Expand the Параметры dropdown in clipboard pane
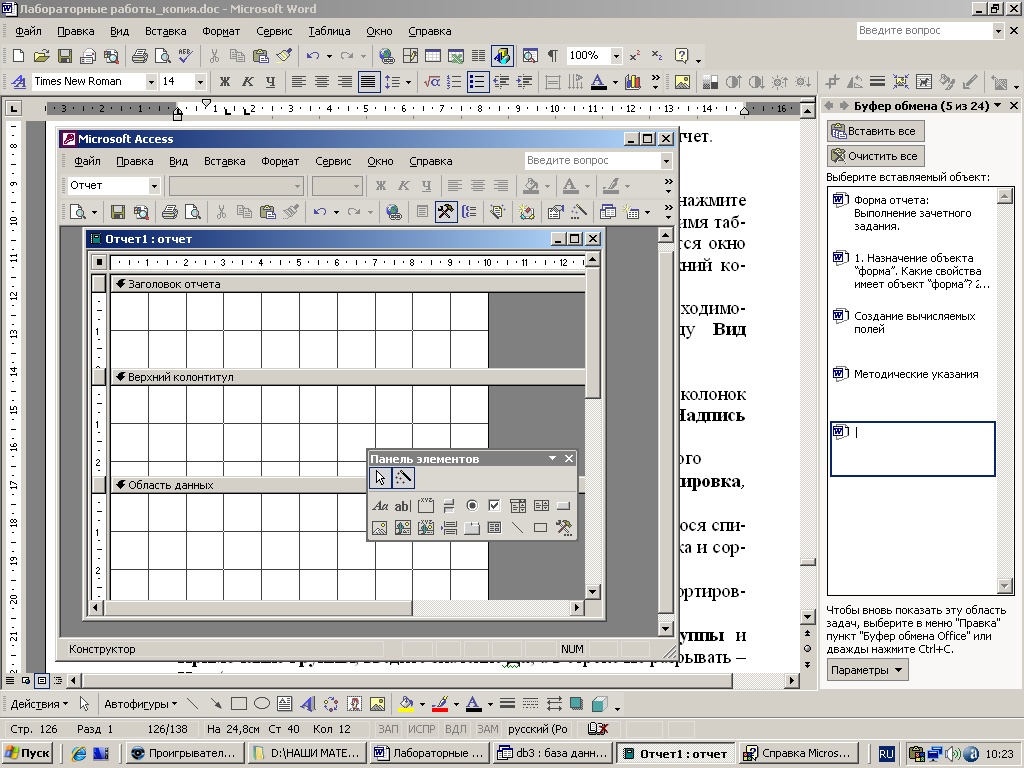Screen dimensions: 1024x768 click(x=867, y=670)
